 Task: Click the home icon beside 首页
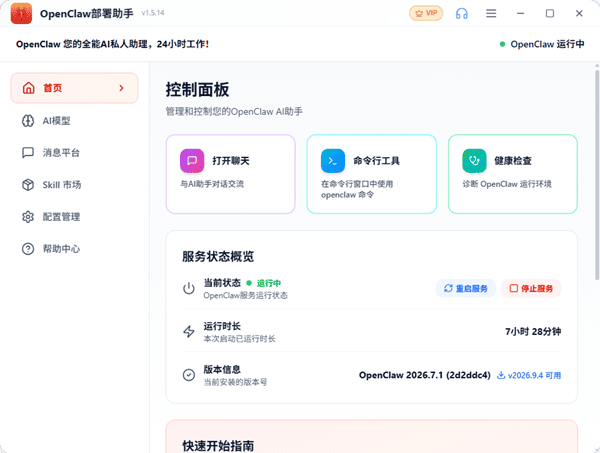(x=28, y=88)
